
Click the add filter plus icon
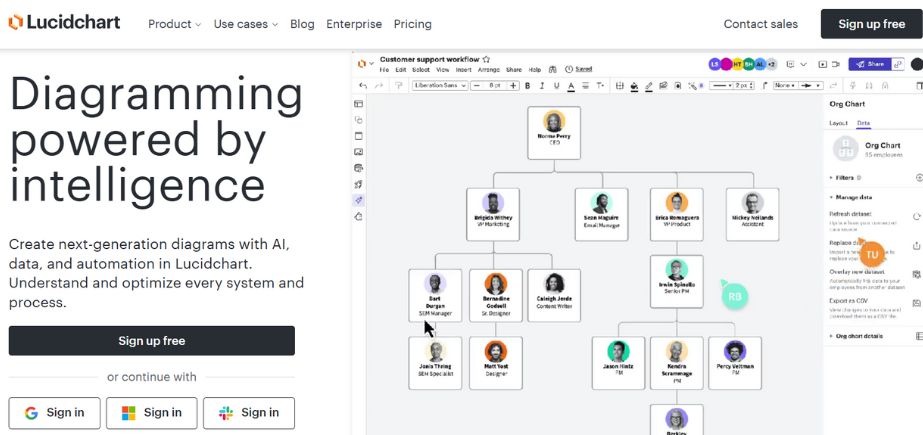pos(919,177)
